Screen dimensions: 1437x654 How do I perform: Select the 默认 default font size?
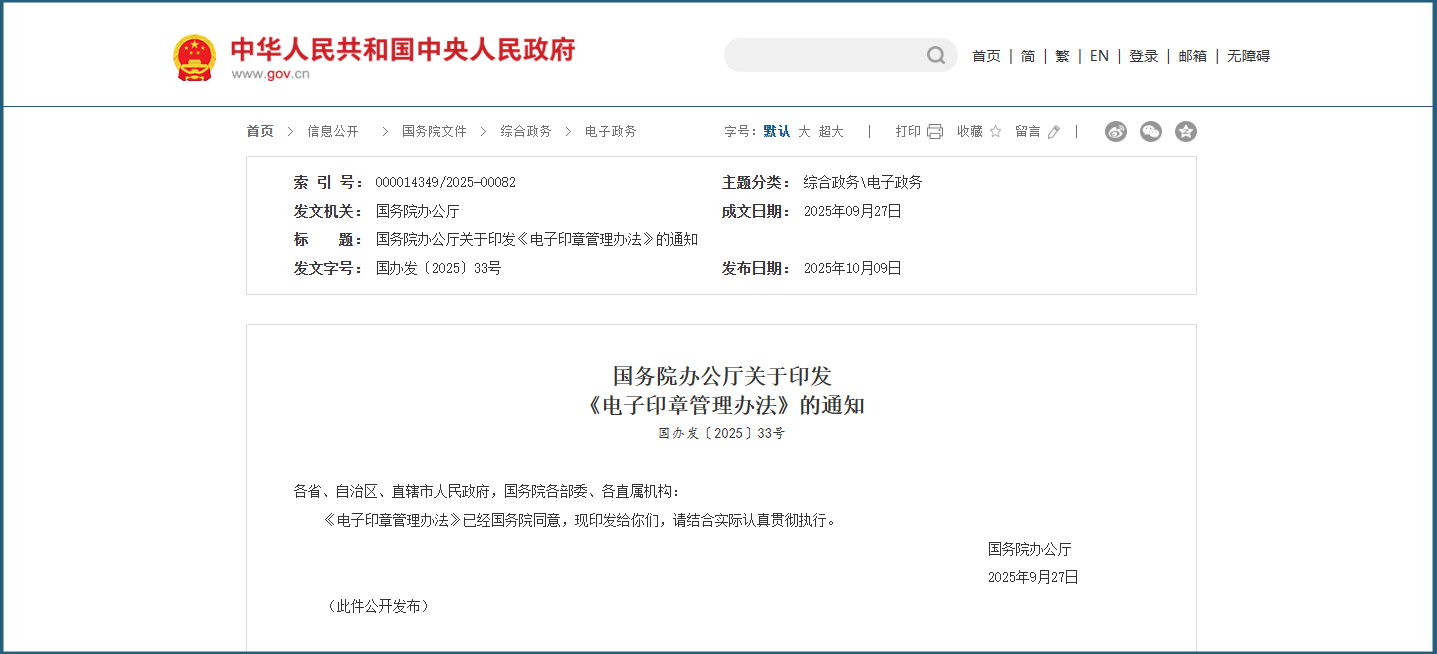(775, 131)
